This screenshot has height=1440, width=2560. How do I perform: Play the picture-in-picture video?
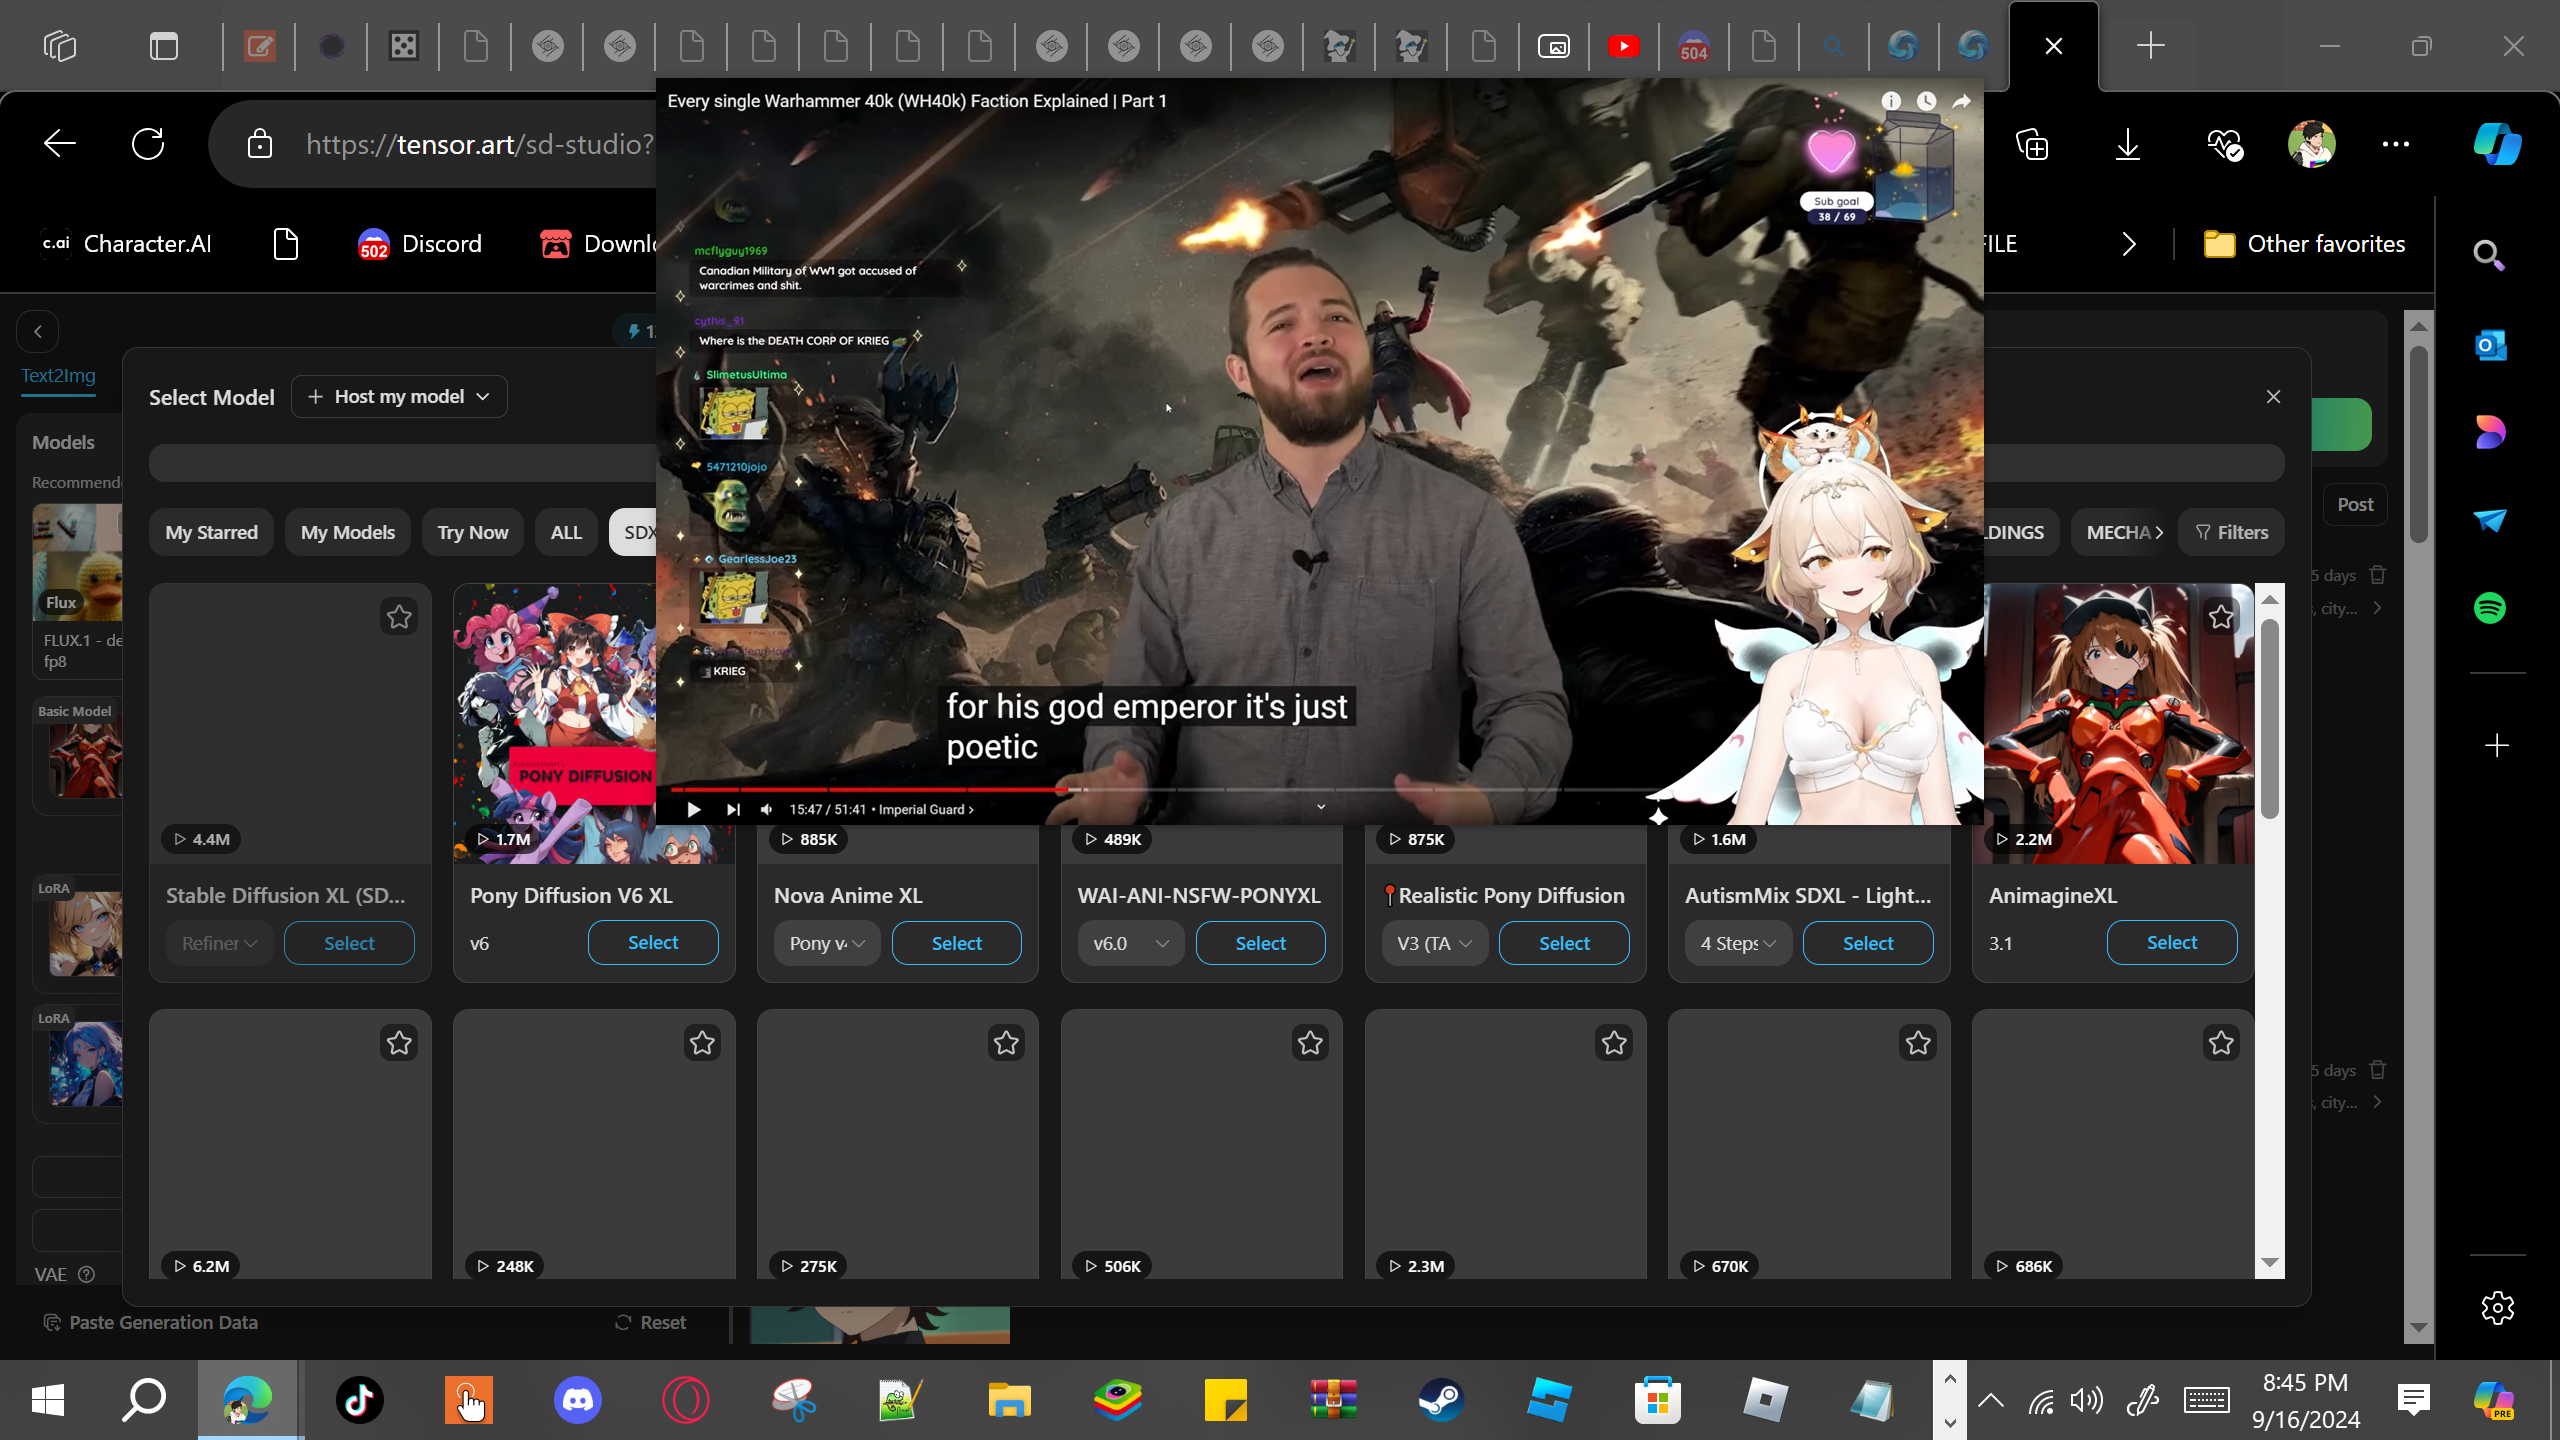pyautogui.click(x=693, y=809)
